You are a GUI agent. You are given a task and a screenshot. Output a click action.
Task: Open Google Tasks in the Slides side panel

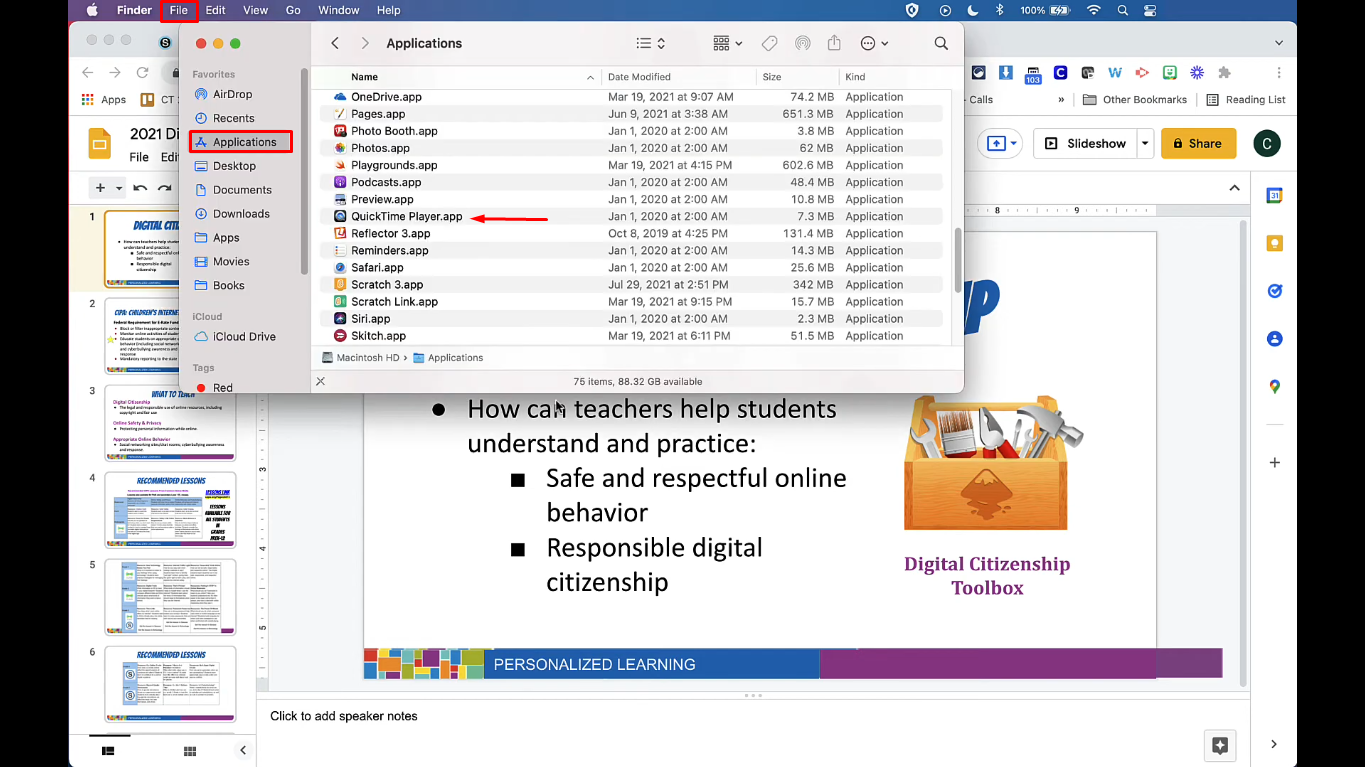point(1274,291)
